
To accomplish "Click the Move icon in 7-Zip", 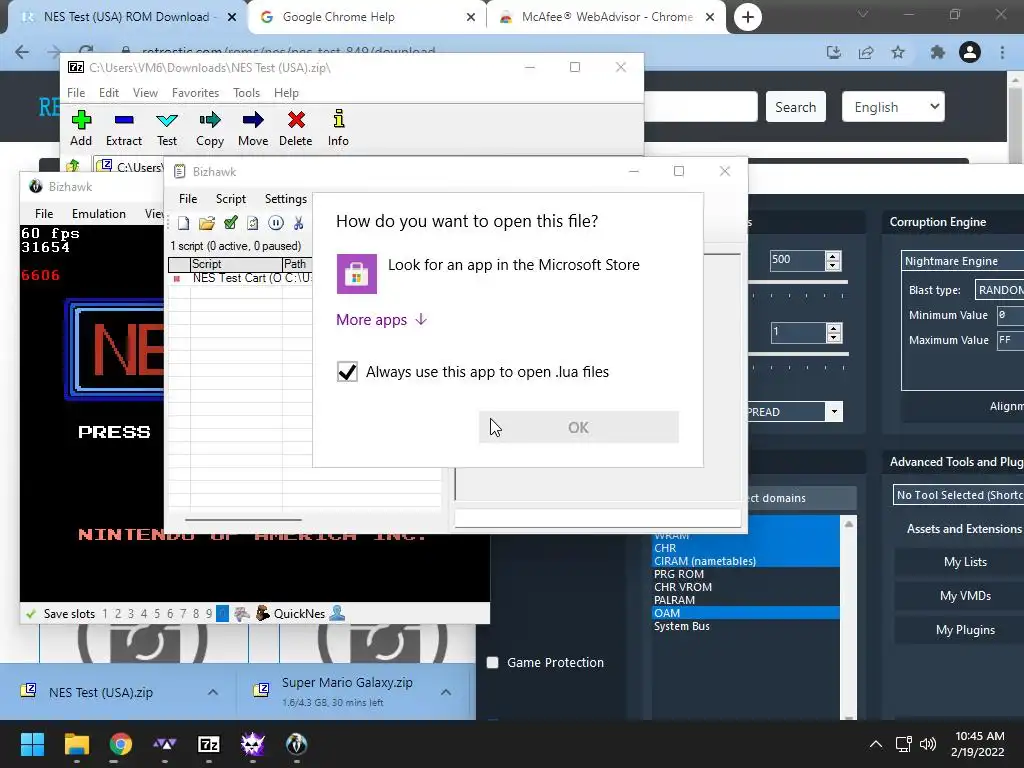I will point(253,120).
